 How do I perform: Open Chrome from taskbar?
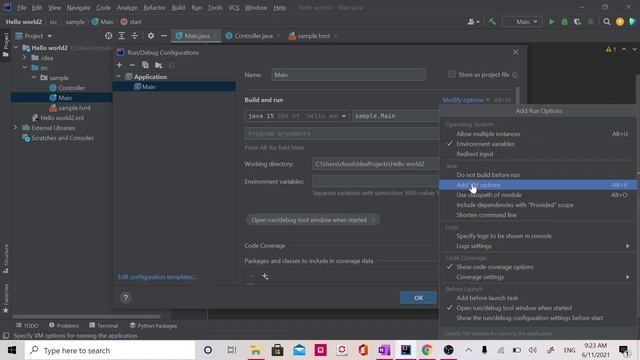[x=427, y=350]
